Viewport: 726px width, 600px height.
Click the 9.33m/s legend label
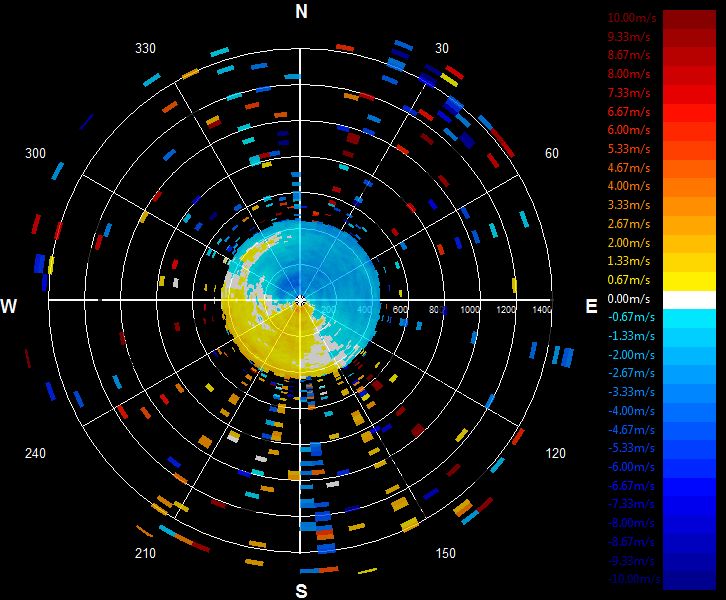(x=629, y=37)
